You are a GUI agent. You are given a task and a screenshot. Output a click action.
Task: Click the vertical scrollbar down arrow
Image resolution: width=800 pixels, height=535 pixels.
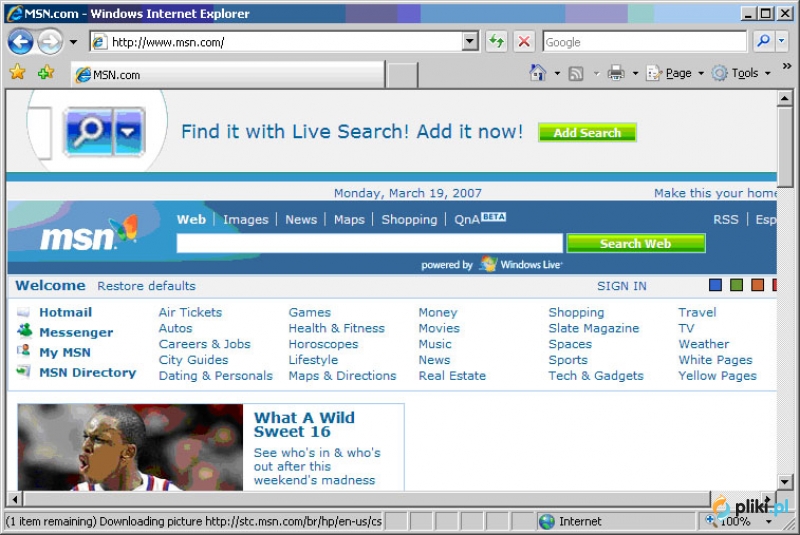(x=784, y=481)
